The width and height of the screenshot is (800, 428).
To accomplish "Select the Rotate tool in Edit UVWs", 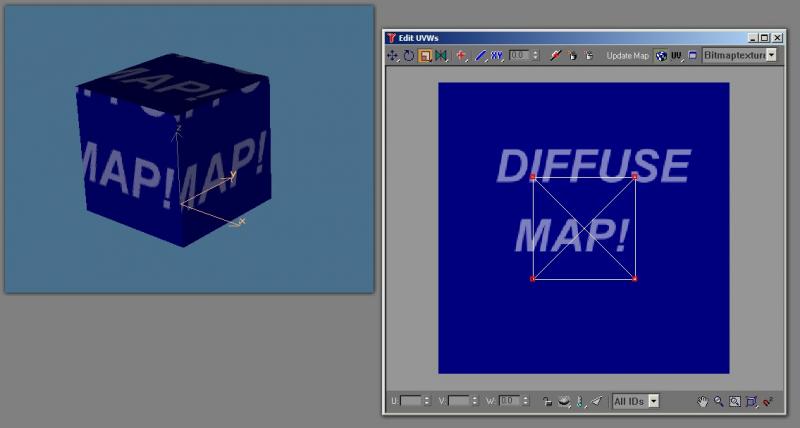I will point(409,56).
